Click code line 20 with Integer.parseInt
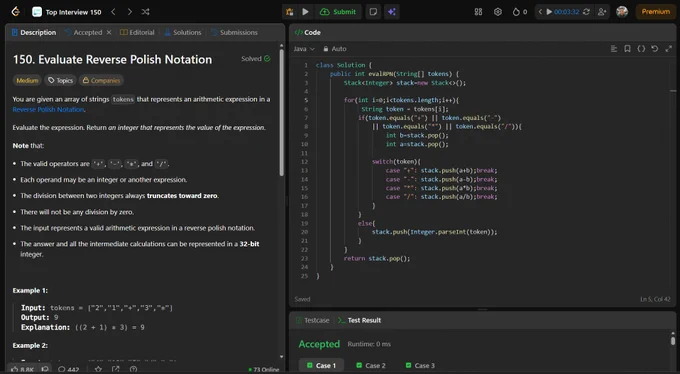680x374 pixels. click(435, 232)
